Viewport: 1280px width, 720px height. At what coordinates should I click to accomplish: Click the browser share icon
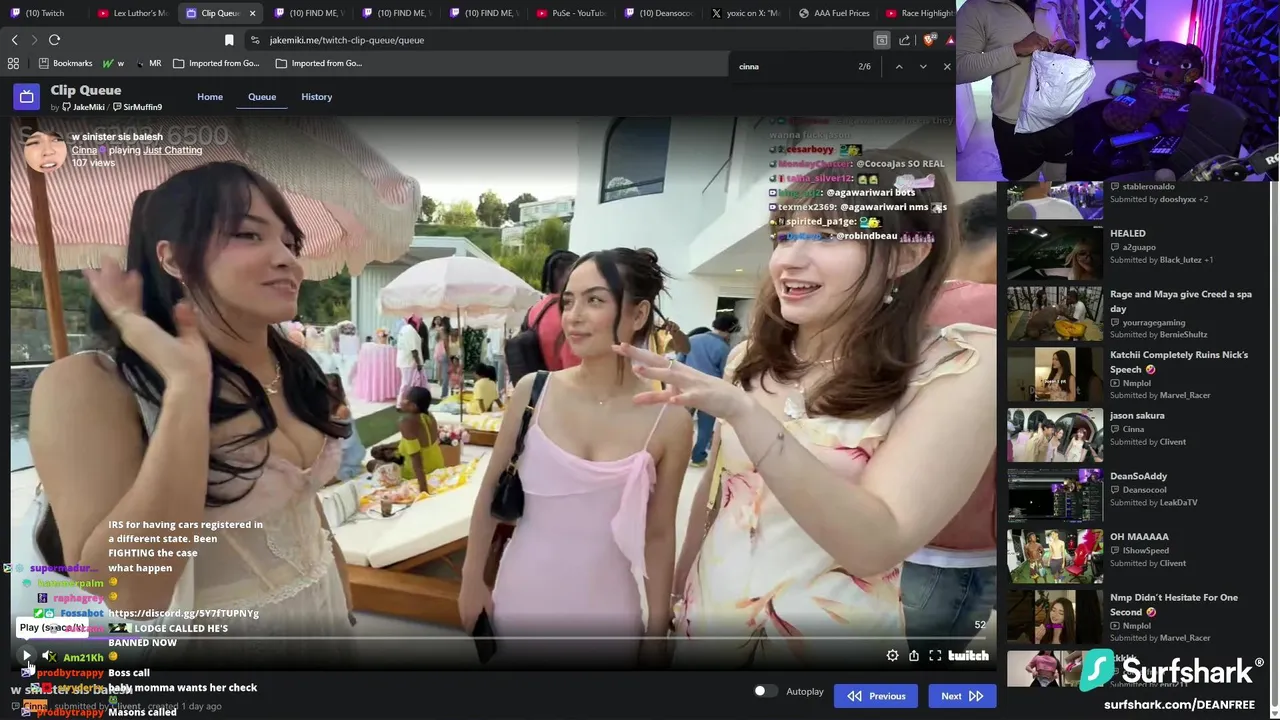click(904, 40)
